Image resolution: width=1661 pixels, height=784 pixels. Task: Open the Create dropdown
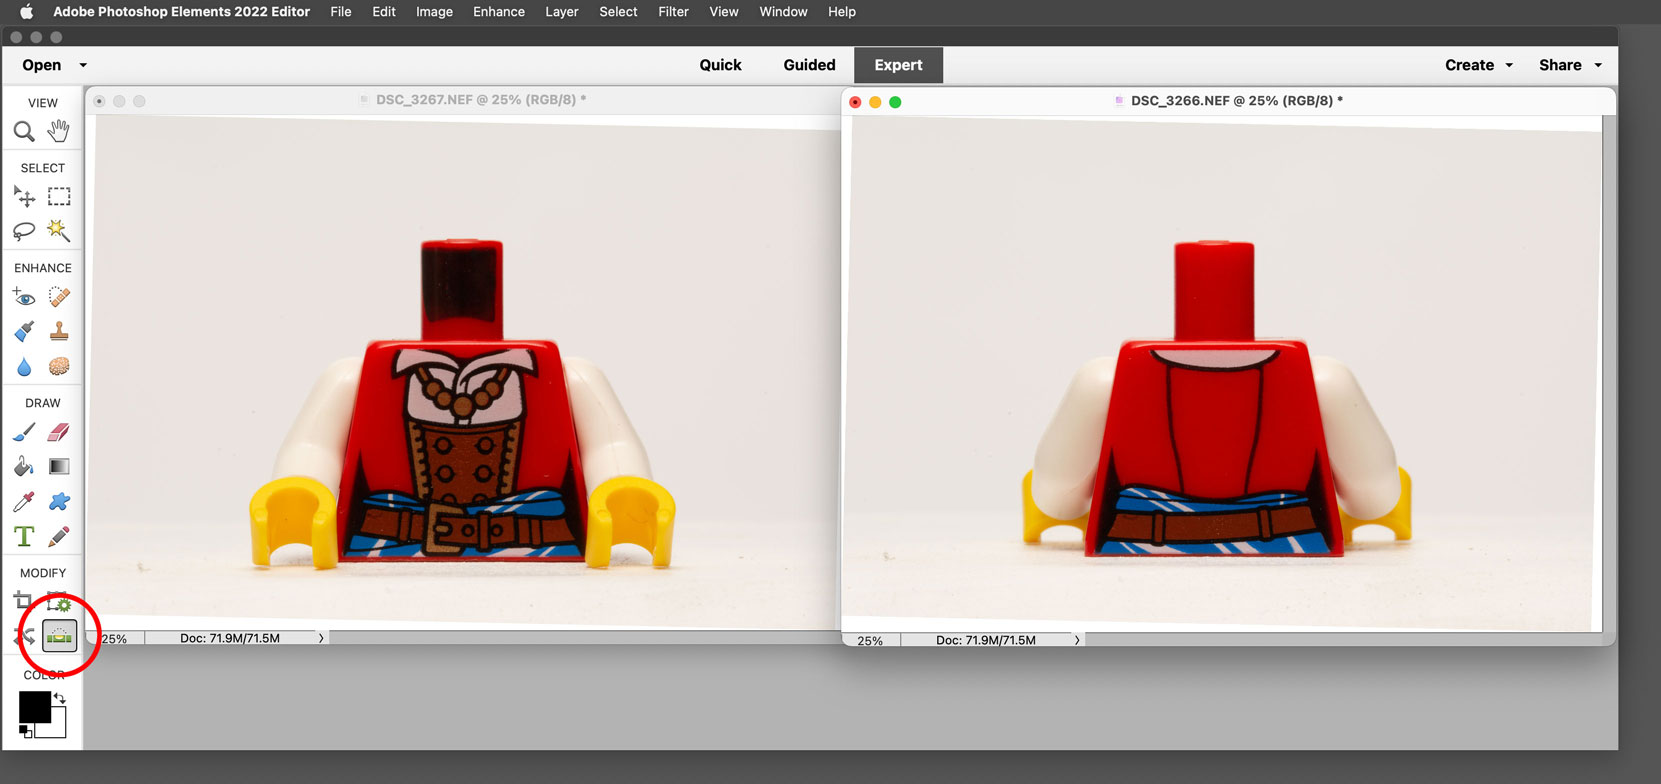pos(1479,65)
